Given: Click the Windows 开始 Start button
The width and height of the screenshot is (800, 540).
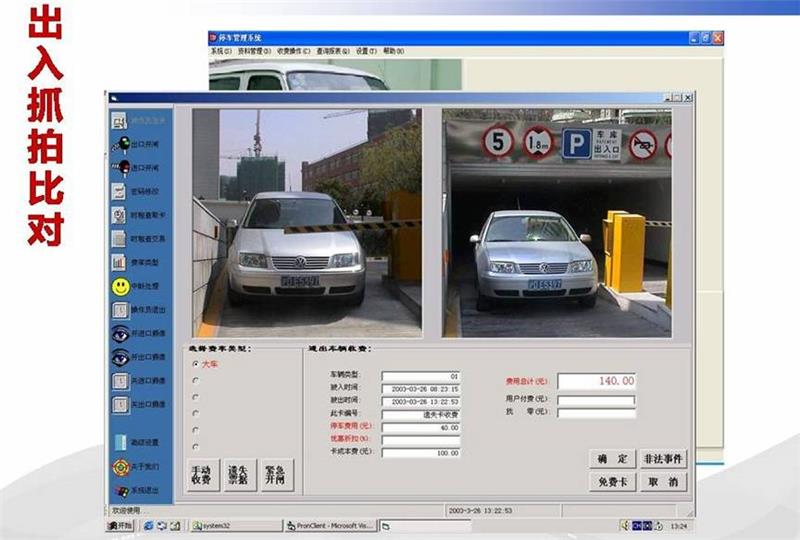Looking at the screenshot, I should coord(120,525).
